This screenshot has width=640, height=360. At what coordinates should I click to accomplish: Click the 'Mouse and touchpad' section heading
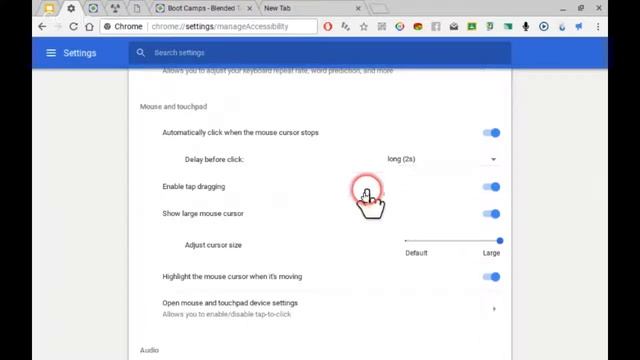pyautogui.click(x=173, y=107)
